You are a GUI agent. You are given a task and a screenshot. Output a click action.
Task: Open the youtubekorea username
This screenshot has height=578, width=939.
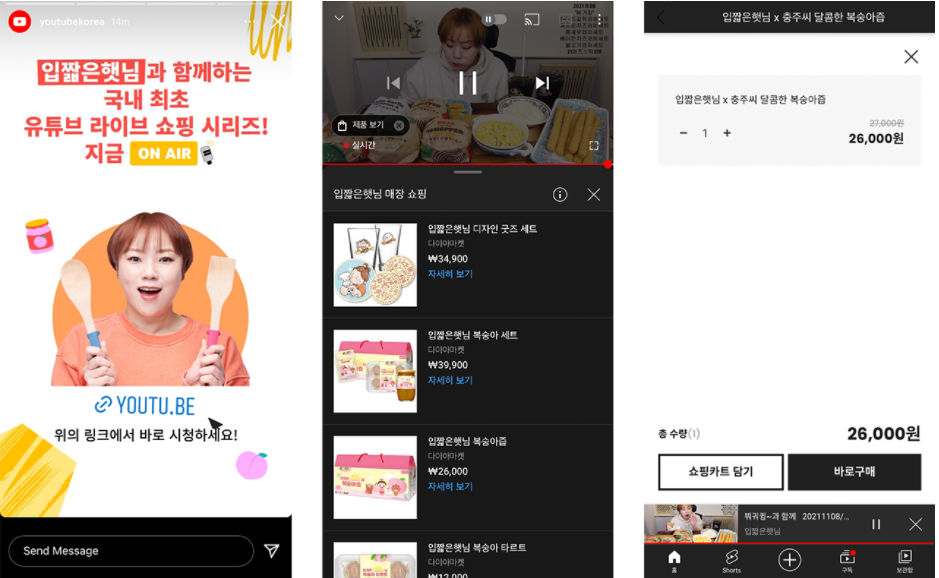click(x=72, y=22)
